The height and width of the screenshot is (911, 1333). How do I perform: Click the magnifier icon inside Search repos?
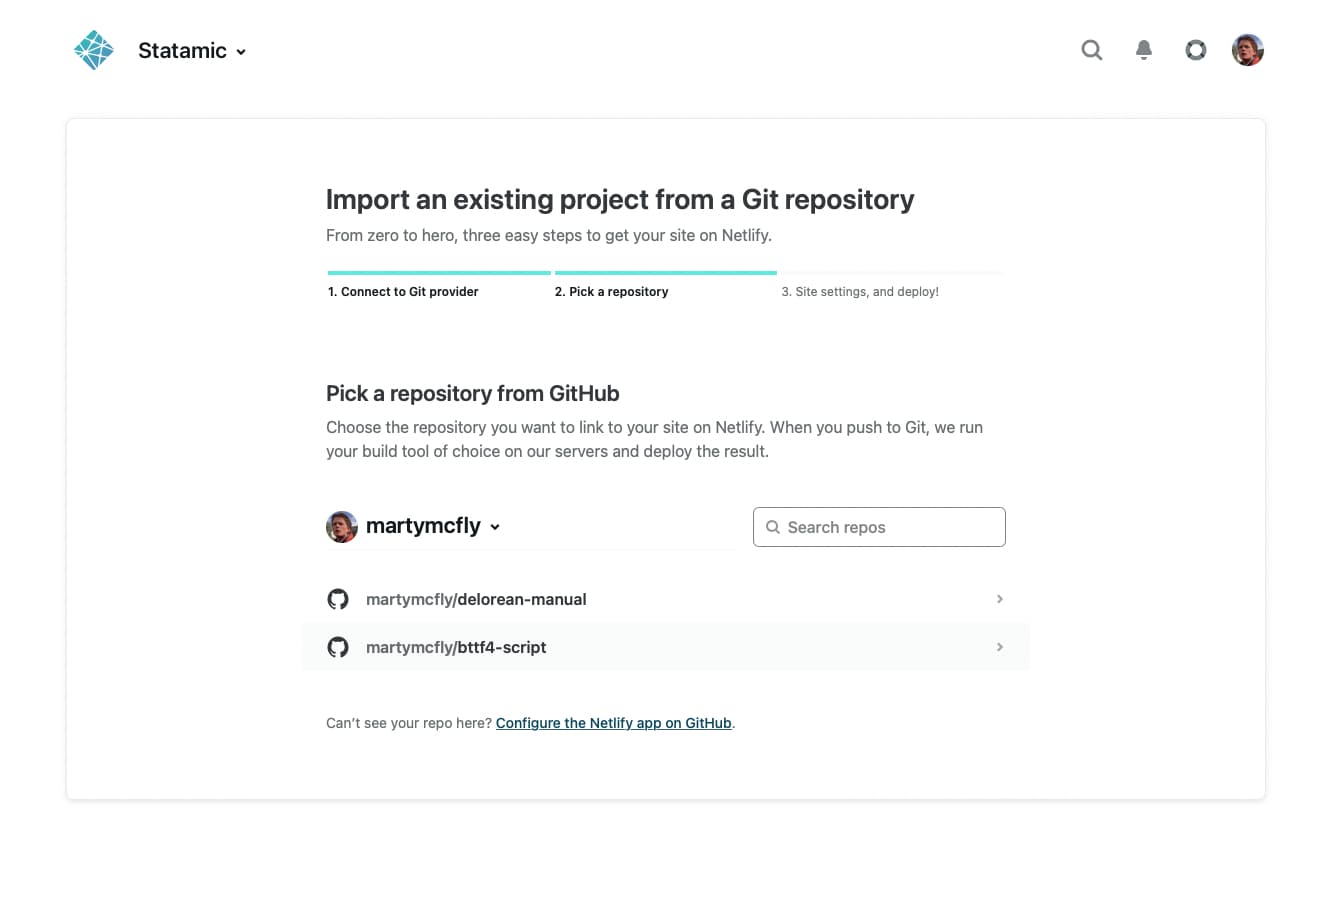click(x=773, y=527)
